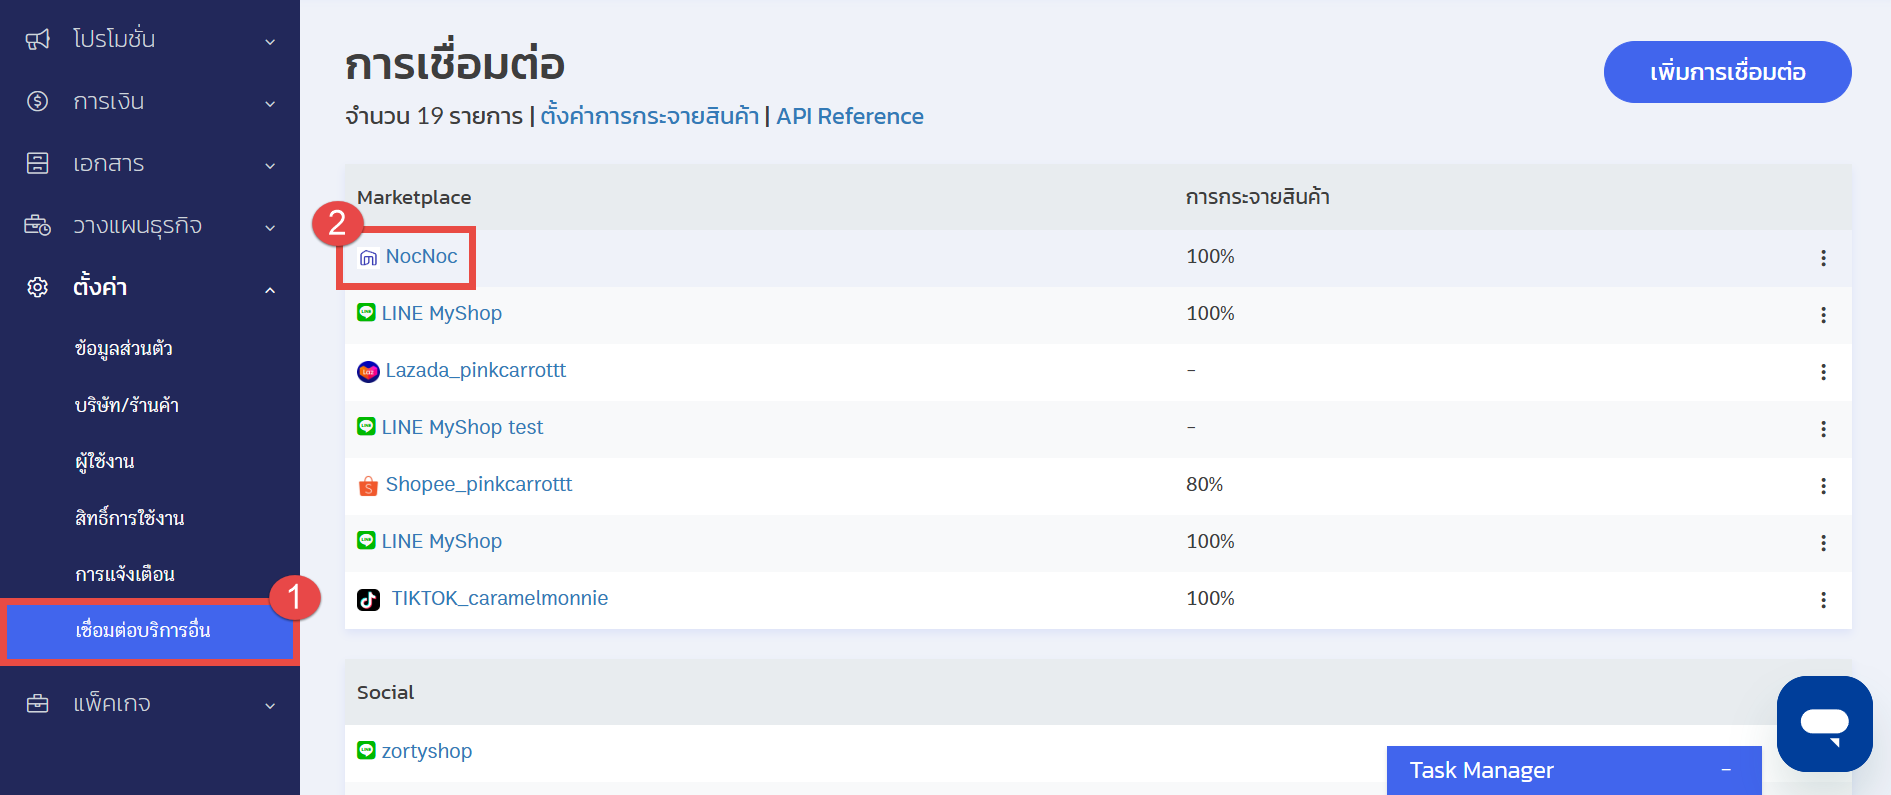Screen dimensions: 1891x795
Task: Click the business planning briefcase icon
Action: click(x=37, y=225)
